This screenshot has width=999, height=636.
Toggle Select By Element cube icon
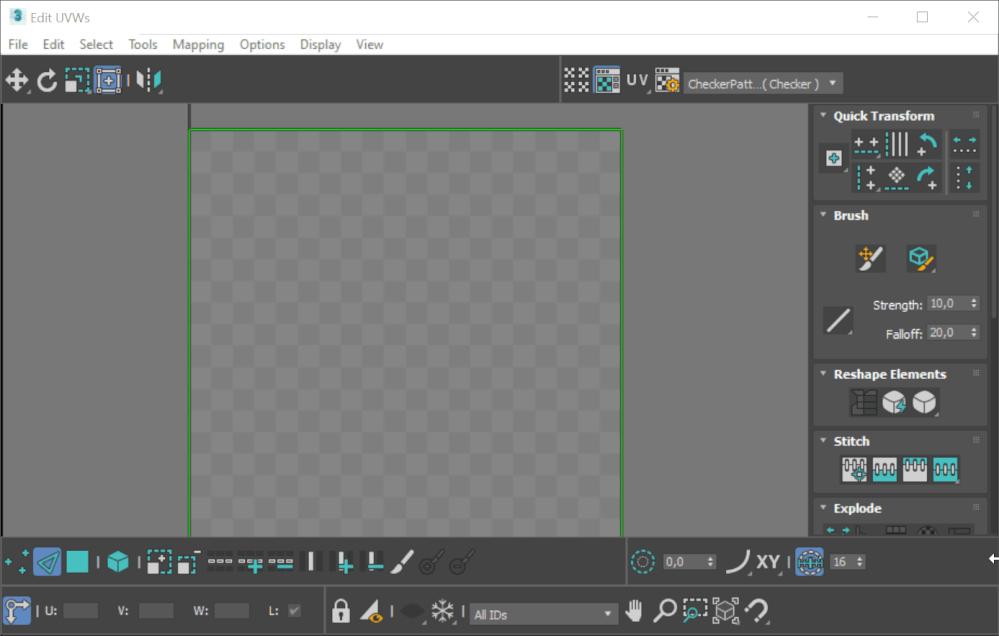(x=118, y=561)
